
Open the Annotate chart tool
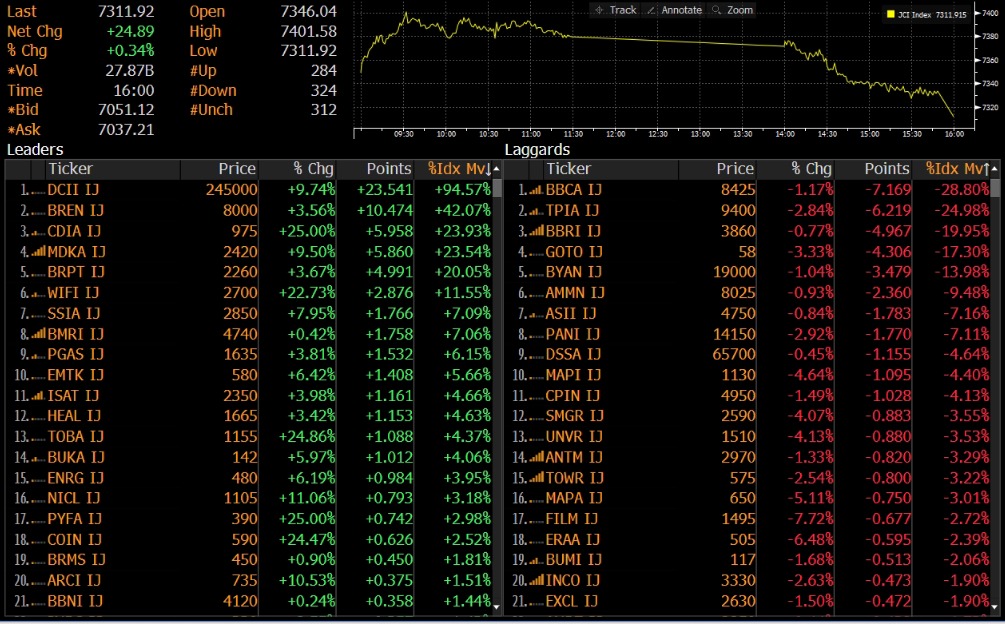(674, 10)
